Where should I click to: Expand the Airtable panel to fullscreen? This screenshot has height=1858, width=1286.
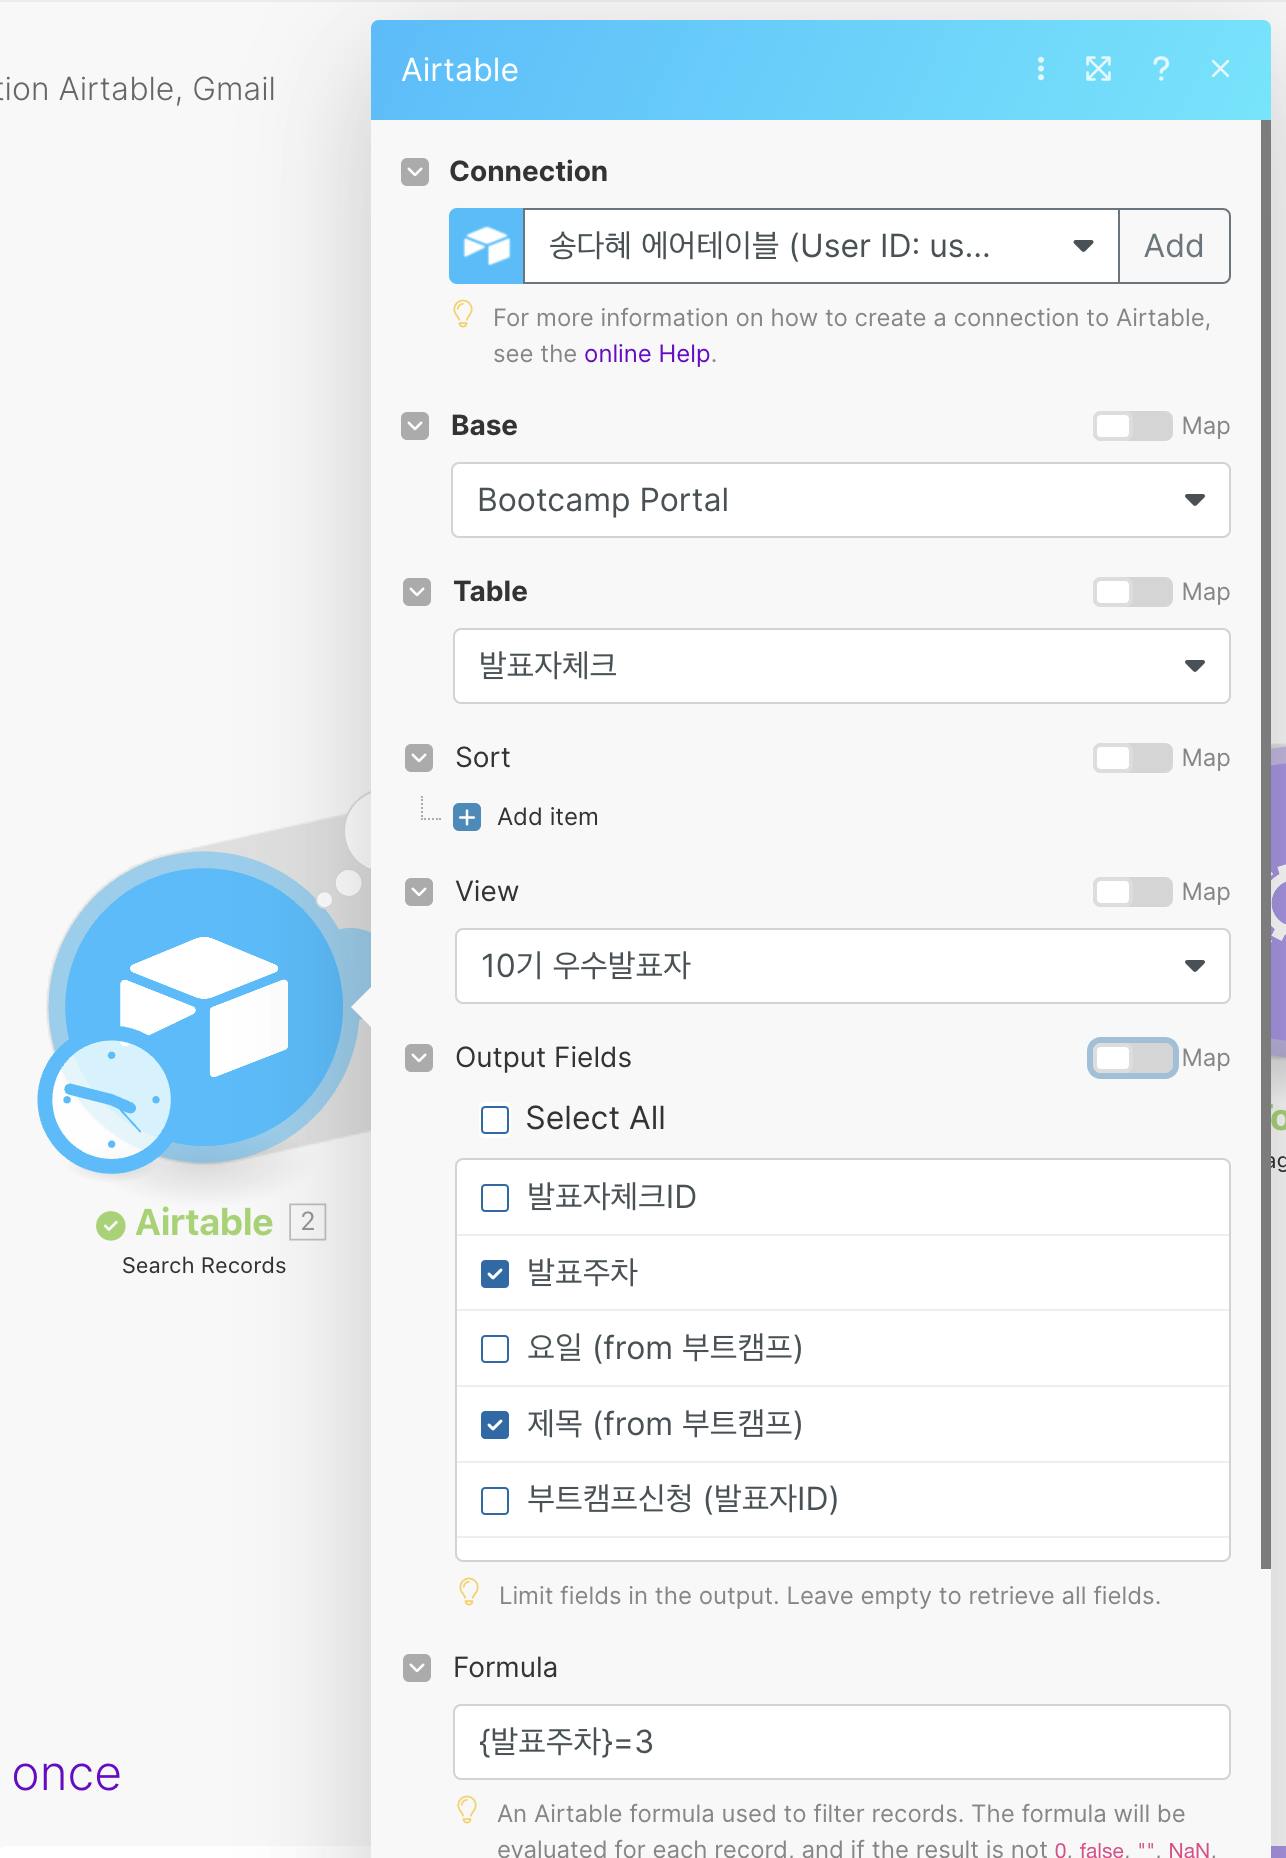click(1099, 69)
